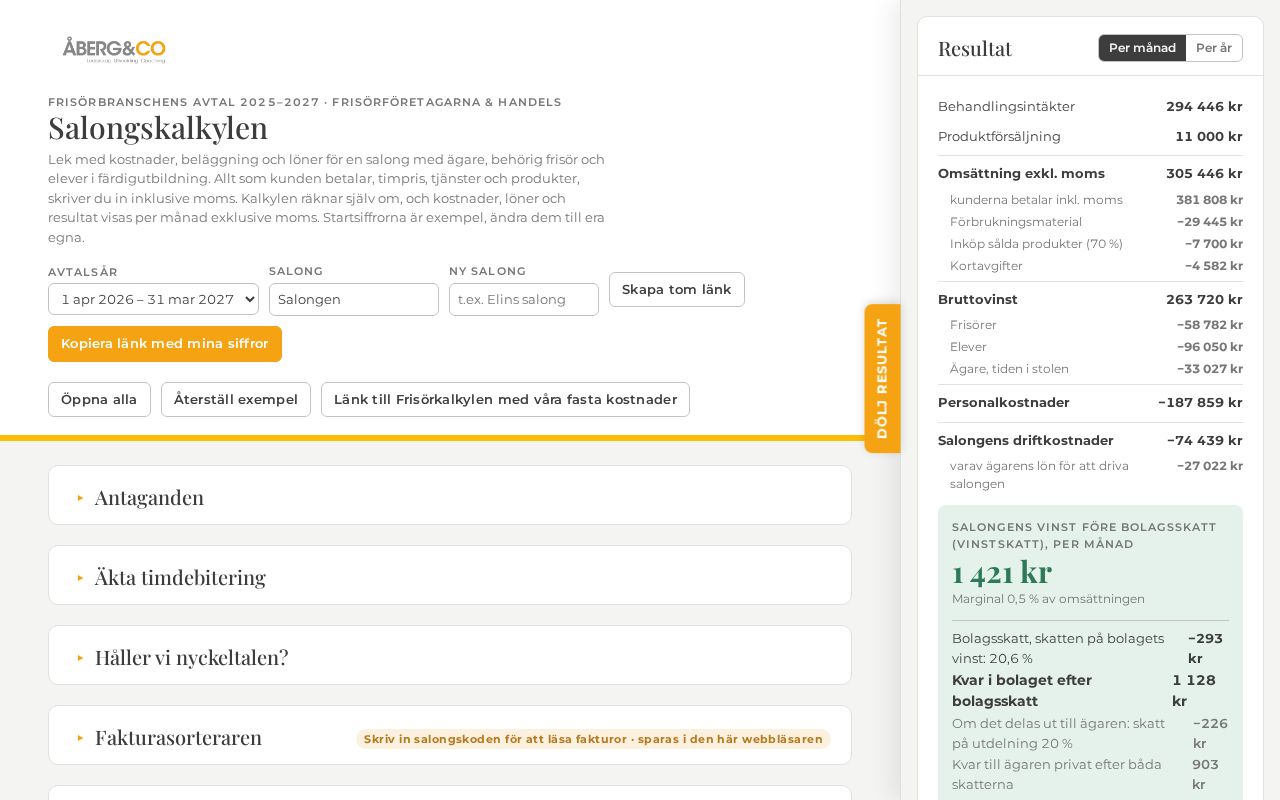The image size is (1280, 800).
Task: Click the Förbrukningsmaterial −29 445 kr row
Action: (x=1096, y=221)
